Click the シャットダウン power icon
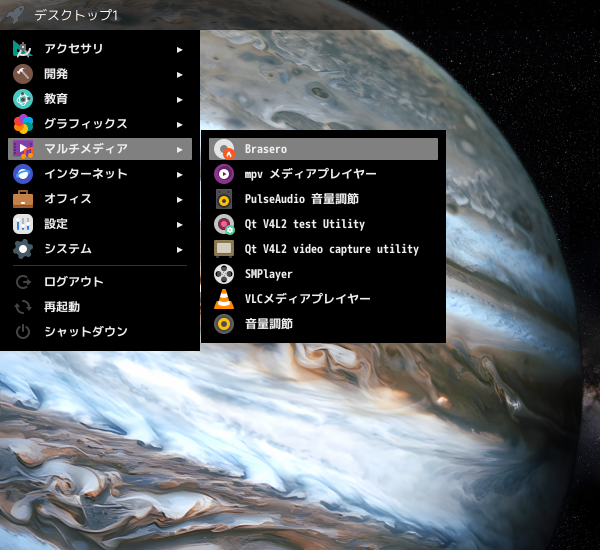The height and width of the screenshot is (550, 600). (x=23, y=332)
